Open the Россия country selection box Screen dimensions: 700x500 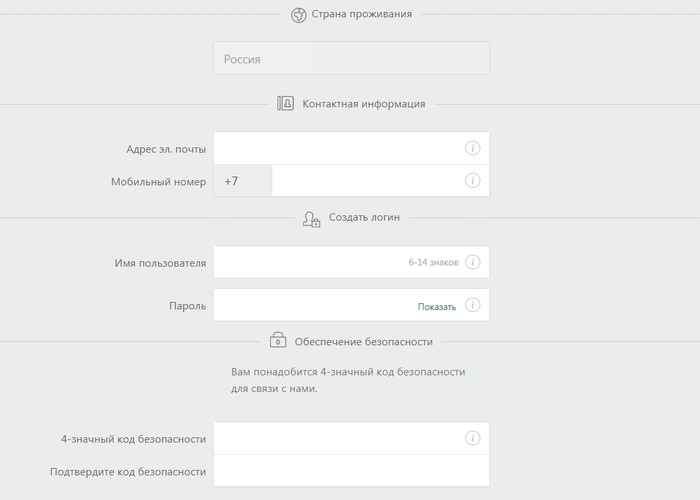pos(351,58)
